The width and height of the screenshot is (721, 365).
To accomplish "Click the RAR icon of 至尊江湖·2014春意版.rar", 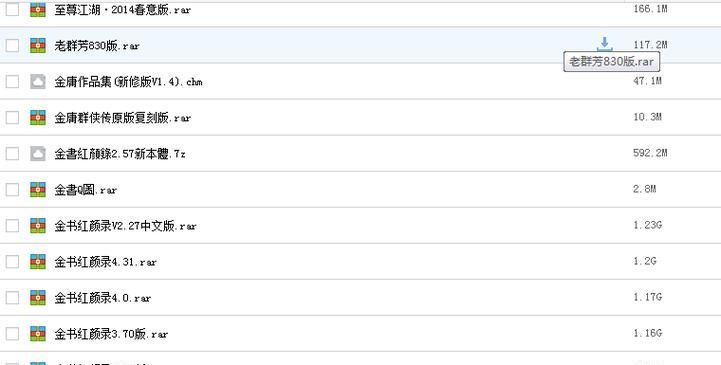I will 38,9.
